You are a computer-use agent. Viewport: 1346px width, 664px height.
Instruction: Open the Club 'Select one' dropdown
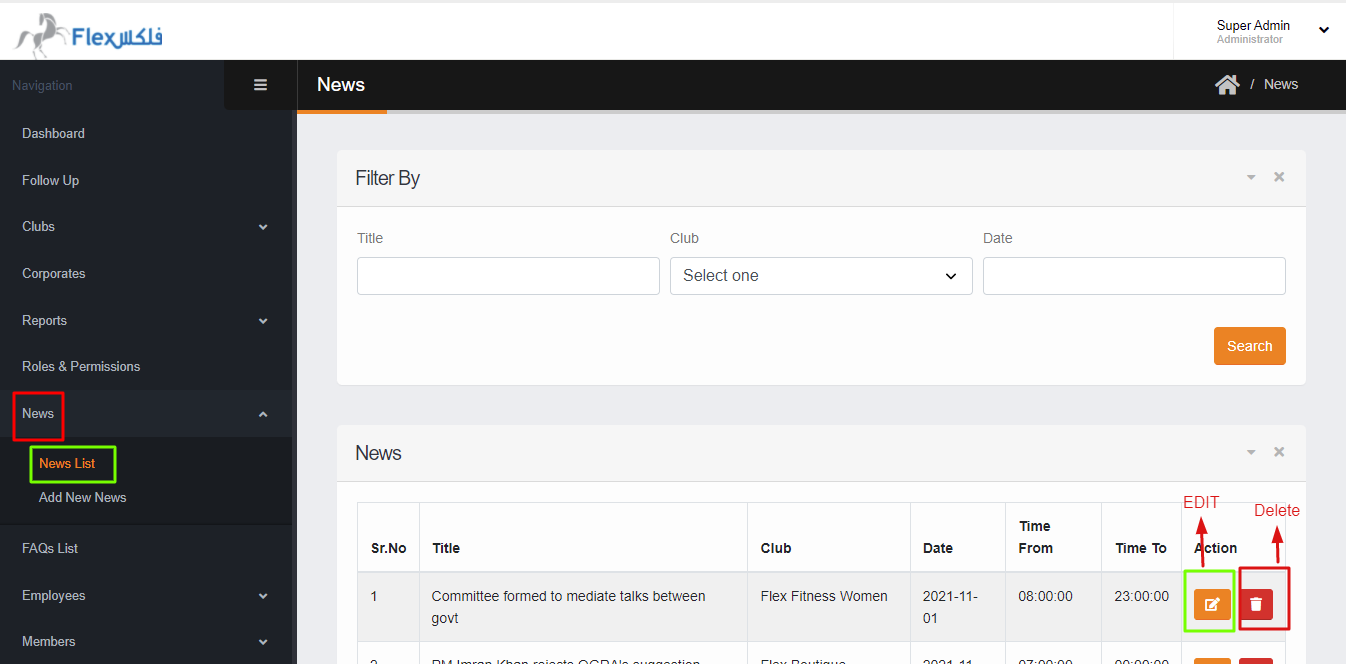tap(820, 276)
